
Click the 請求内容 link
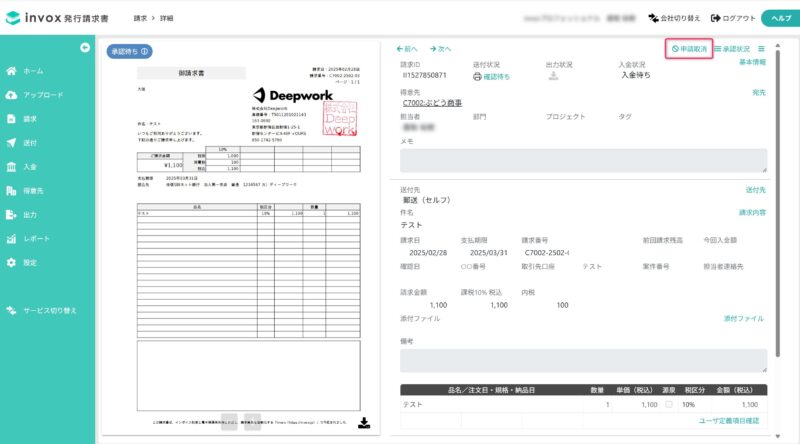coord(753,212)
